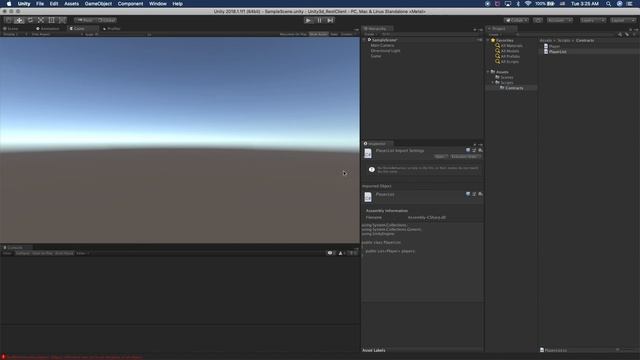
Task: Open the Account dropdown
Action: pos(560,20)
